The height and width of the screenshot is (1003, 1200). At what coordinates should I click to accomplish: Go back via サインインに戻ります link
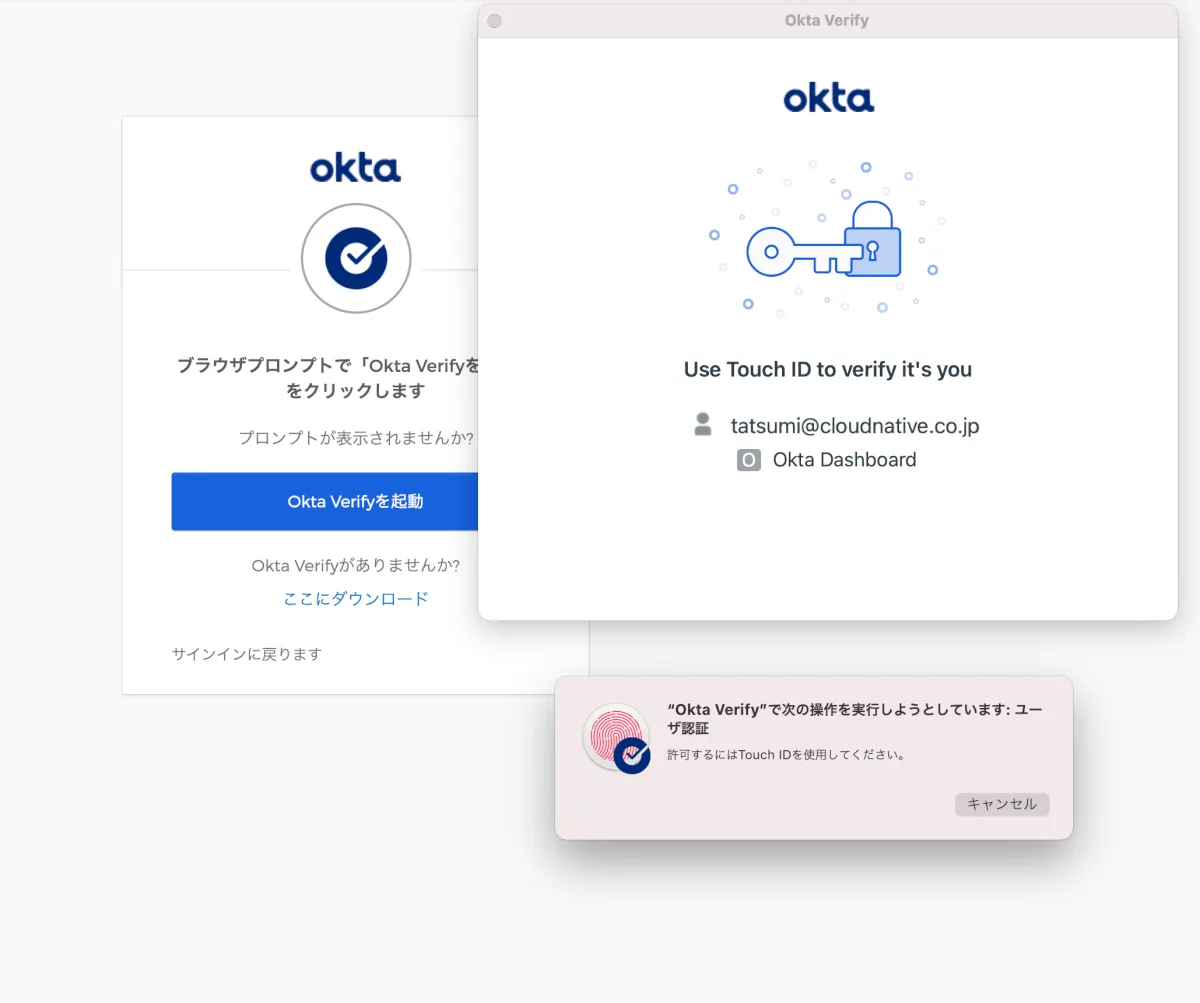coord(247,654)
